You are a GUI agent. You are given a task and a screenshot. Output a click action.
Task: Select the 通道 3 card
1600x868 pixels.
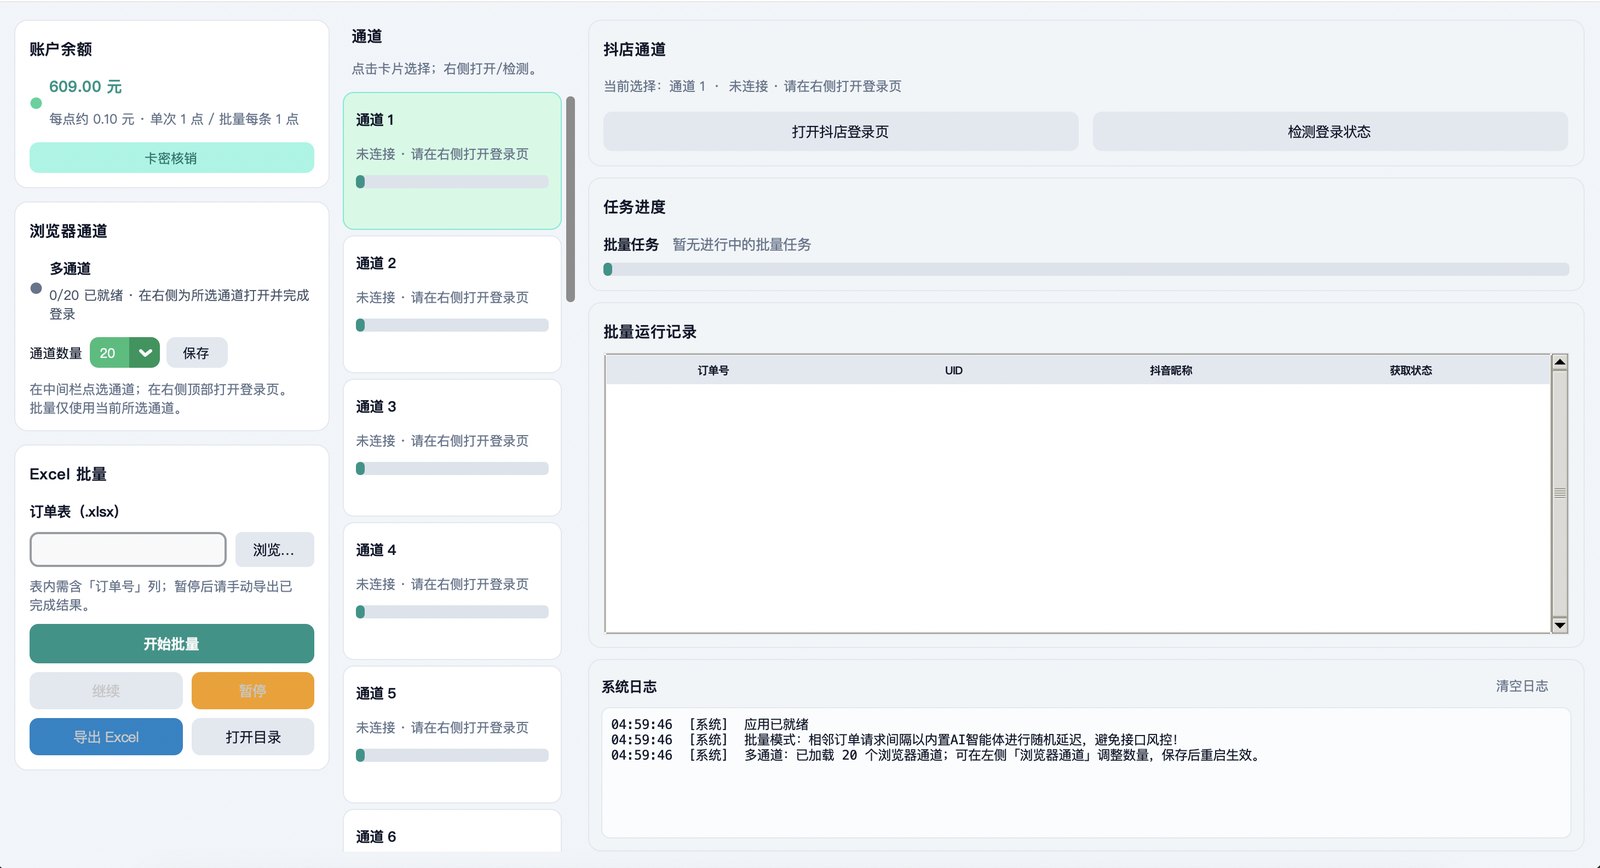point(452,447)
